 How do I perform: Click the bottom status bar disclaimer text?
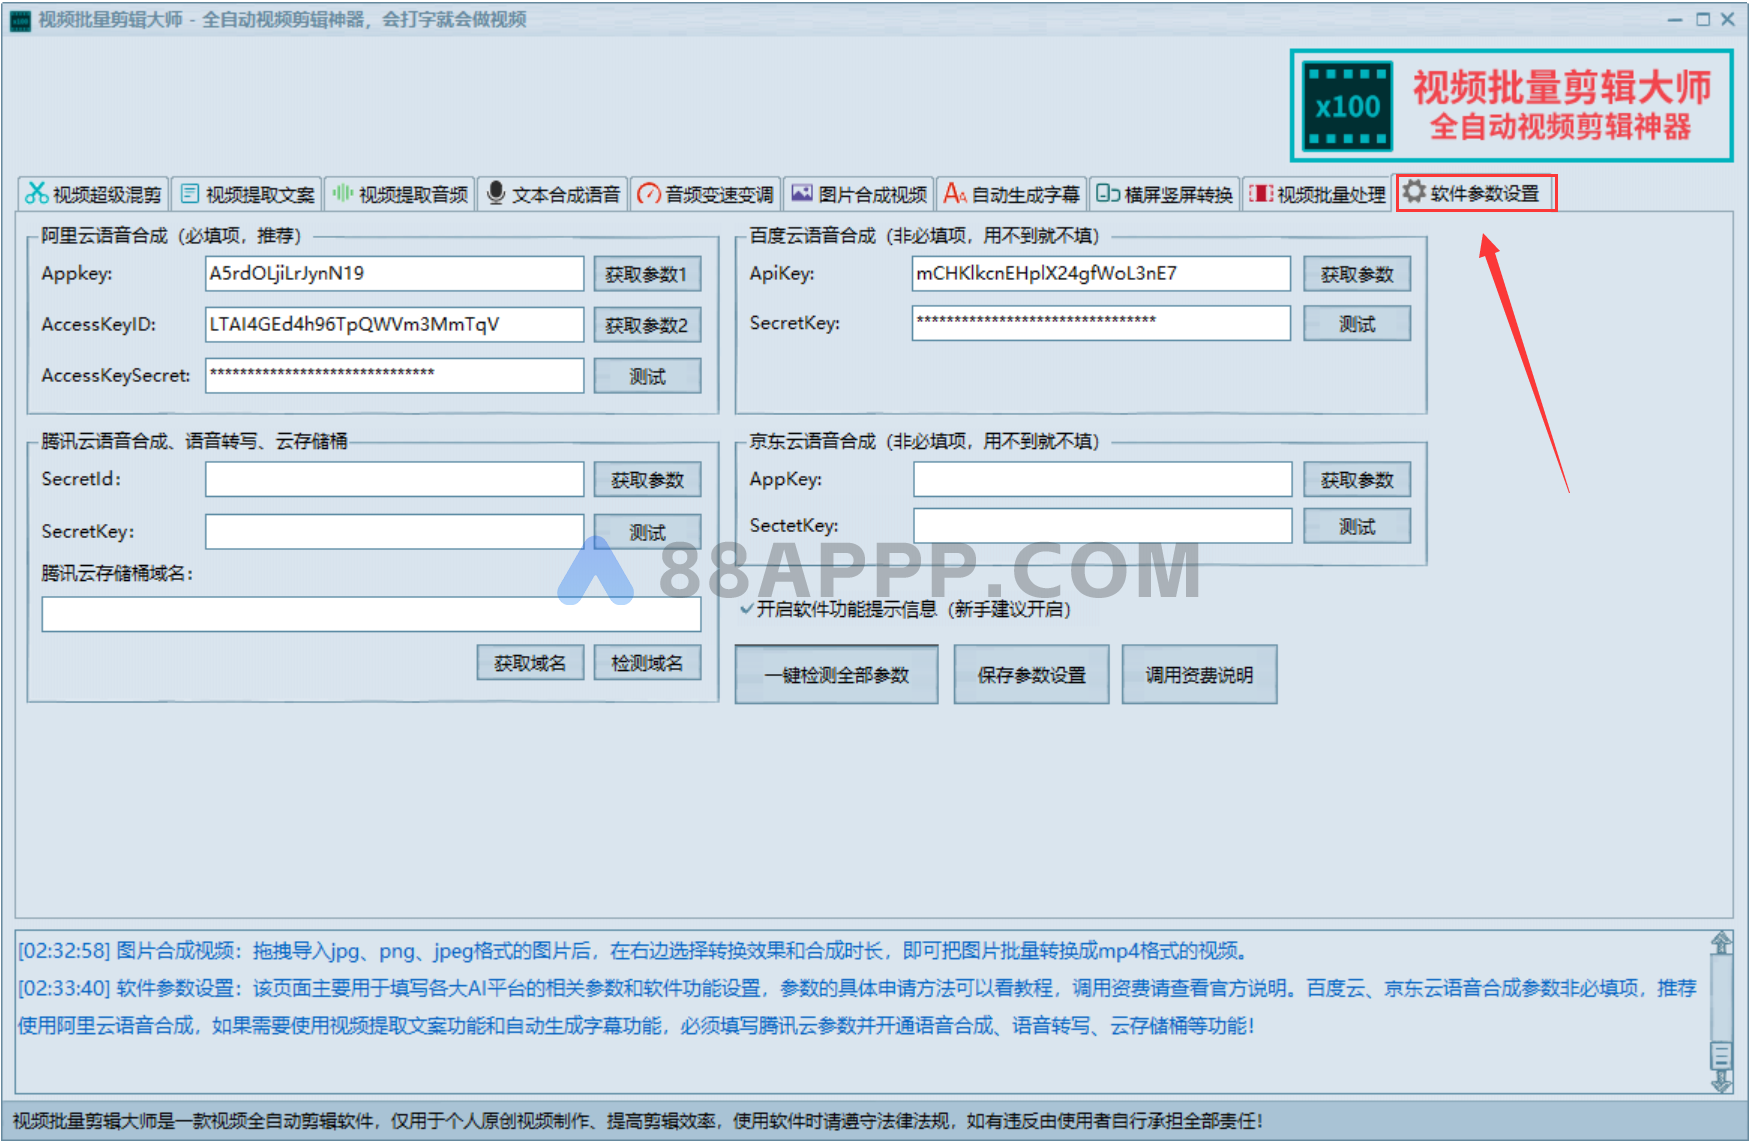[x=637, y=1121]
